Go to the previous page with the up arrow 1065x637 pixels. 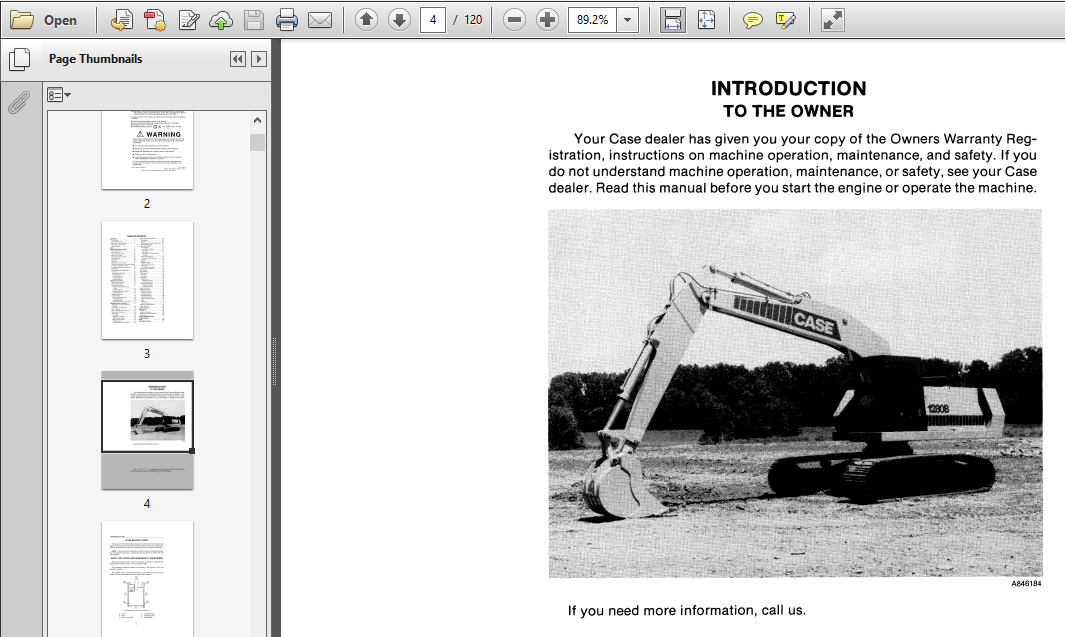point(366,20)
